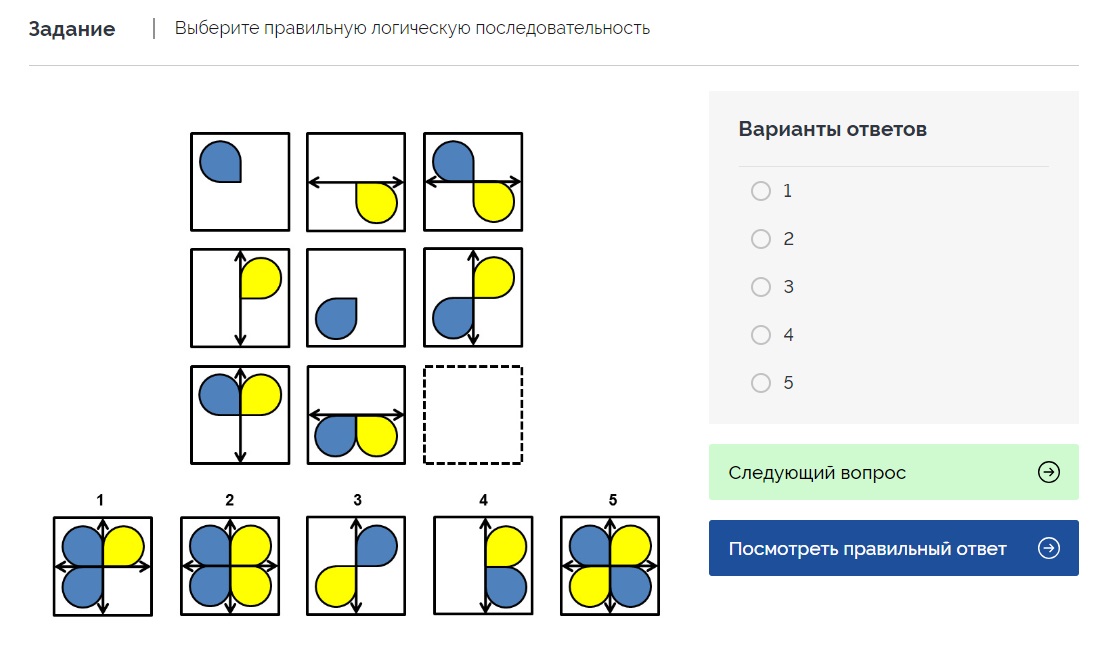Select answer figure numbered 3
The width and height of the screenshot is (1107, 648).
coord(356,566)
